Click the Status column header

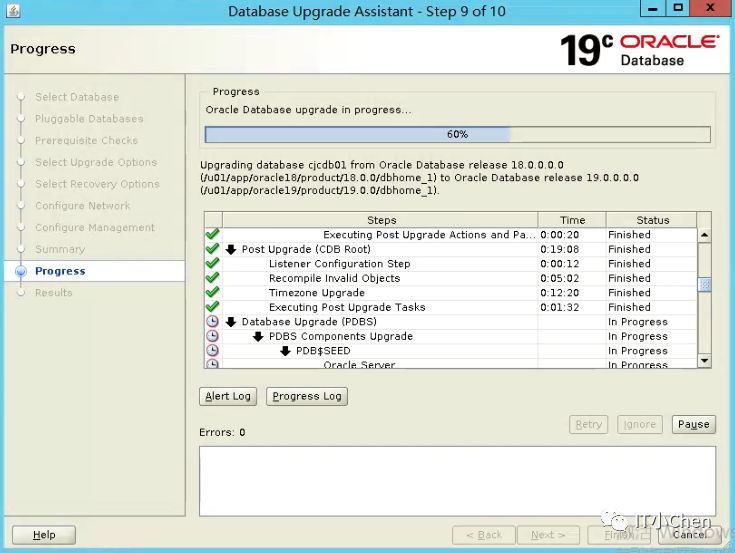click(x=652, y=220)
